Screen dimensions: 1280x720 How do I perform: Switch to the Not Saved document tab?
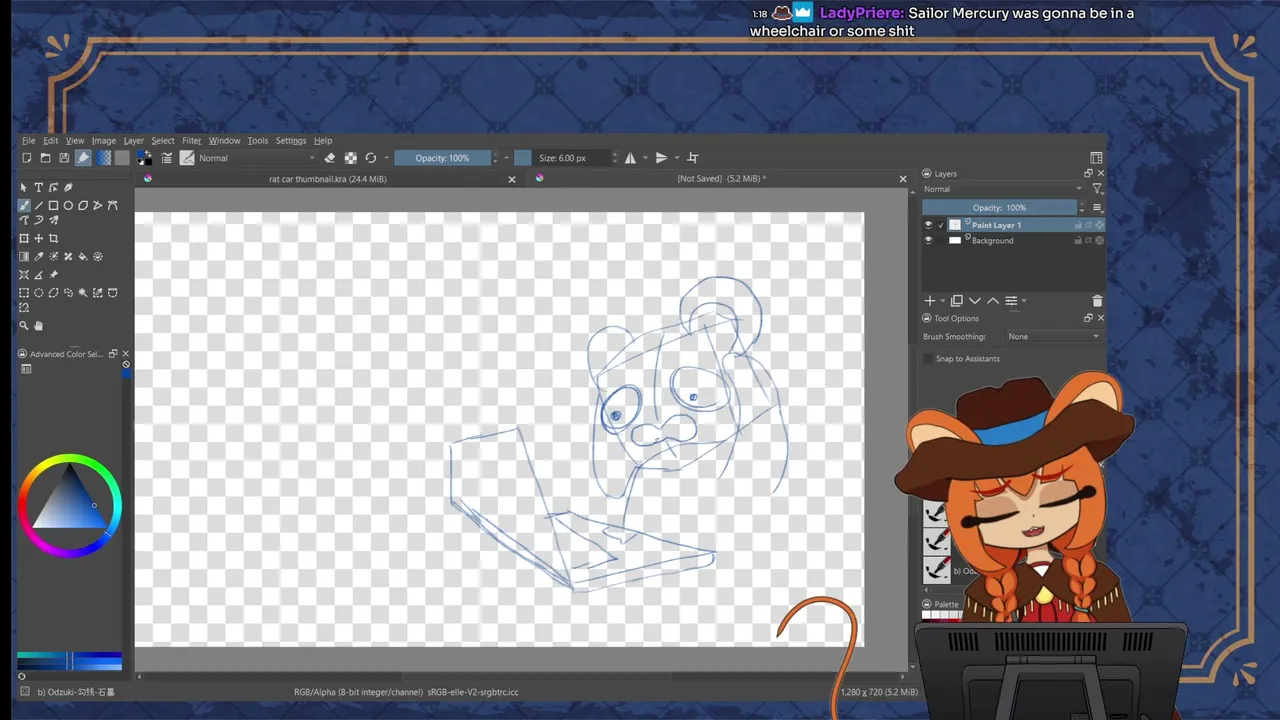click(721, 179)
